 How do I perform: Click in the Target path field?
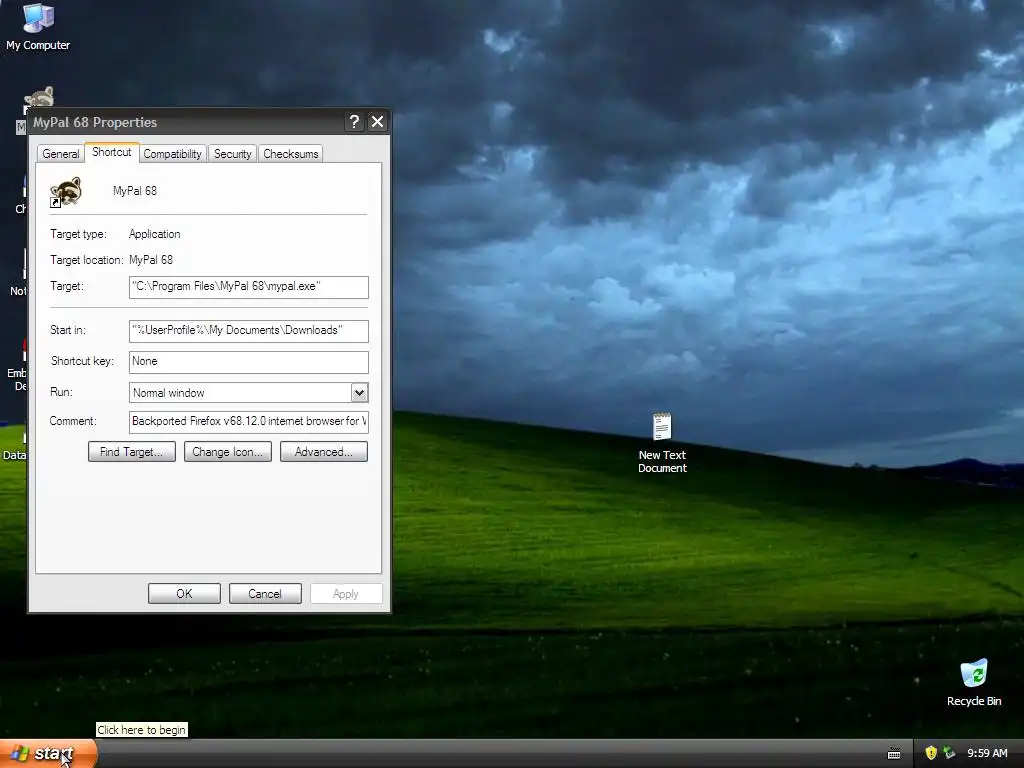249,287
